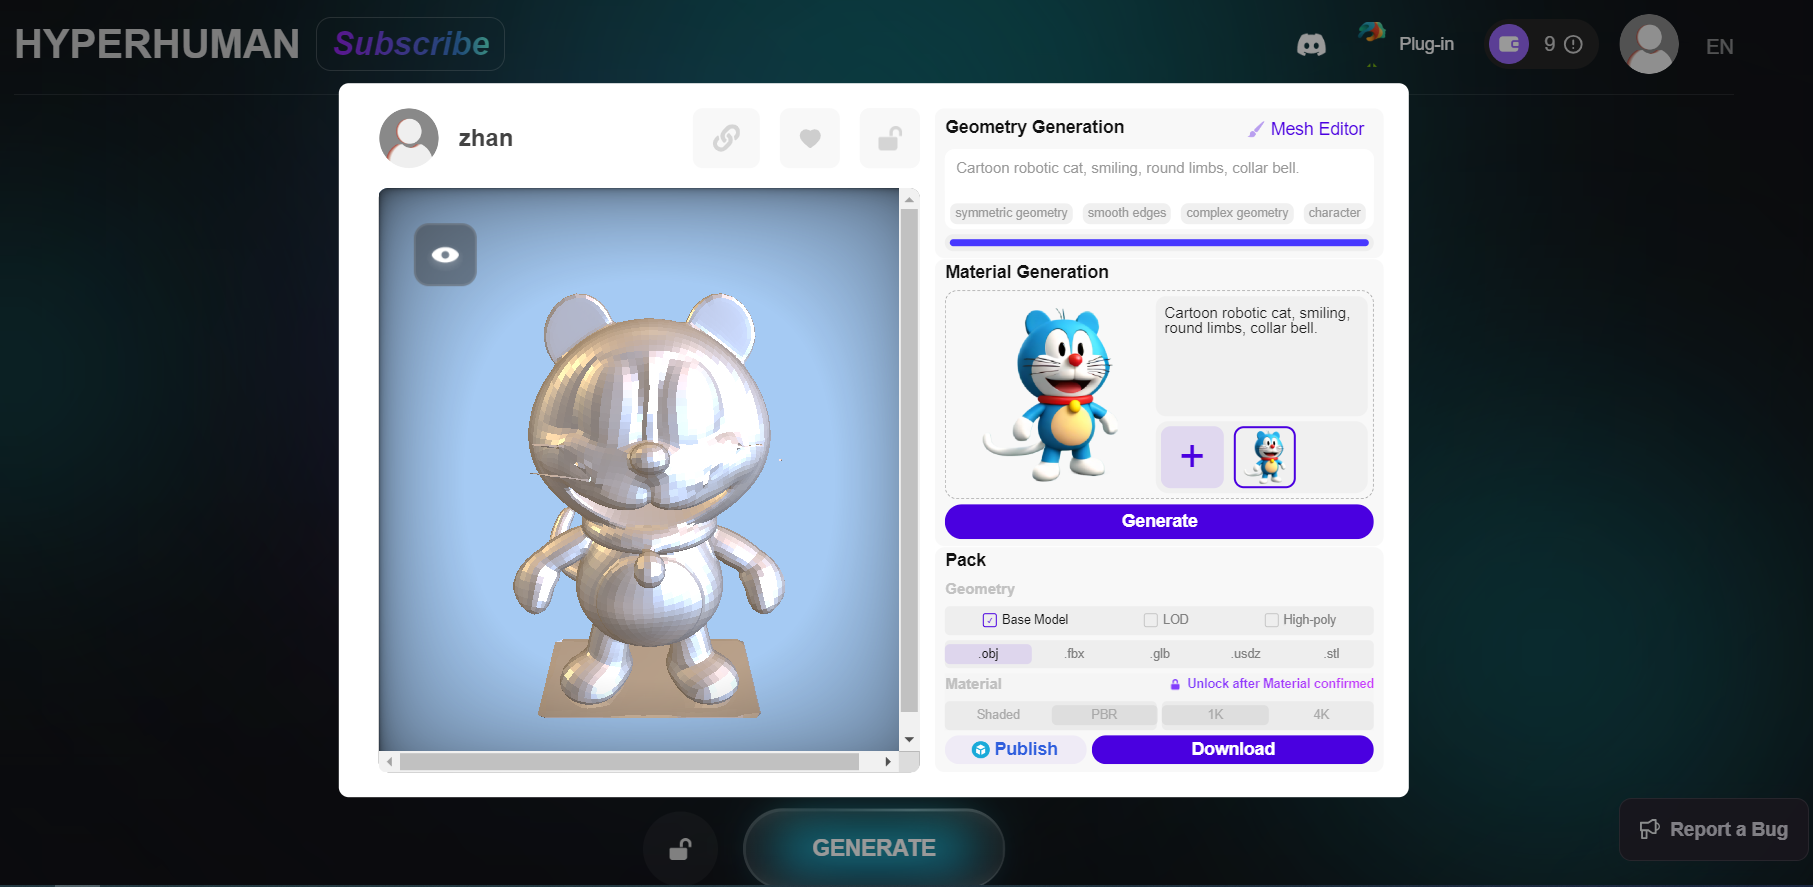Copy the model share link icon
1813x887 pixels.
click(726, 138)
